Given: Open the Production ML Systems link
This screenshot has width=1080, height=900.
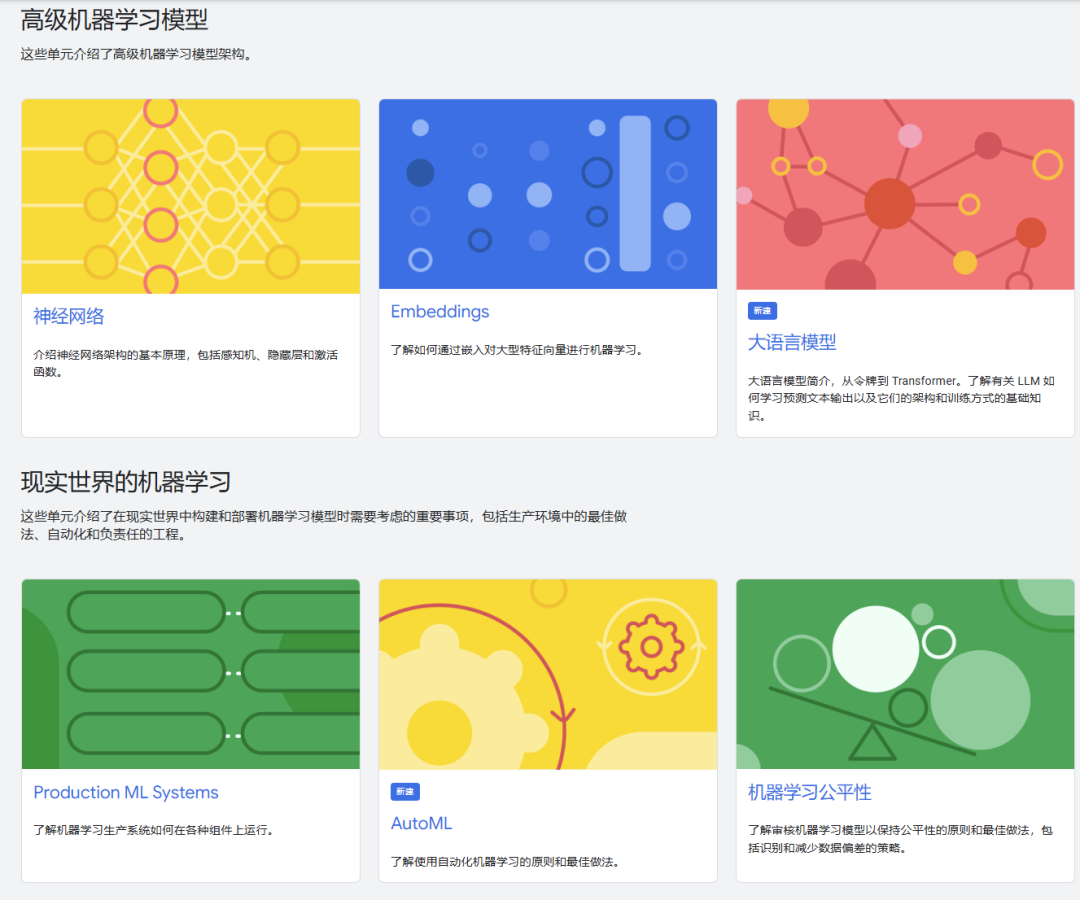Looking at the screenshot, I should [x=126, y=793].
